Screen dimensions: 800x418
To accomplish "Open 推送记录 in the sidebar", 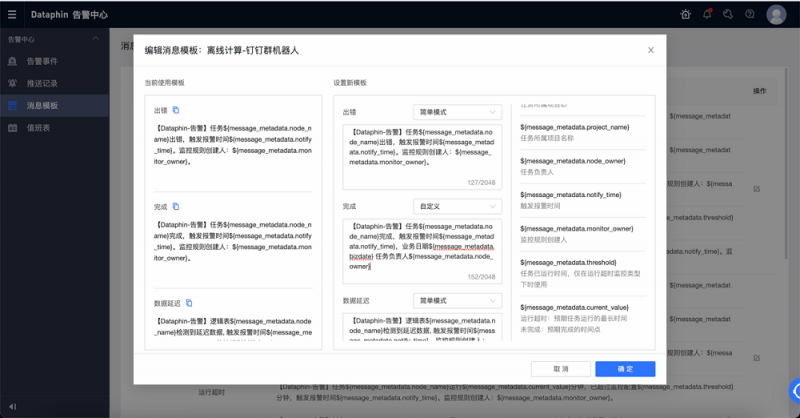I will pos(42,83).
